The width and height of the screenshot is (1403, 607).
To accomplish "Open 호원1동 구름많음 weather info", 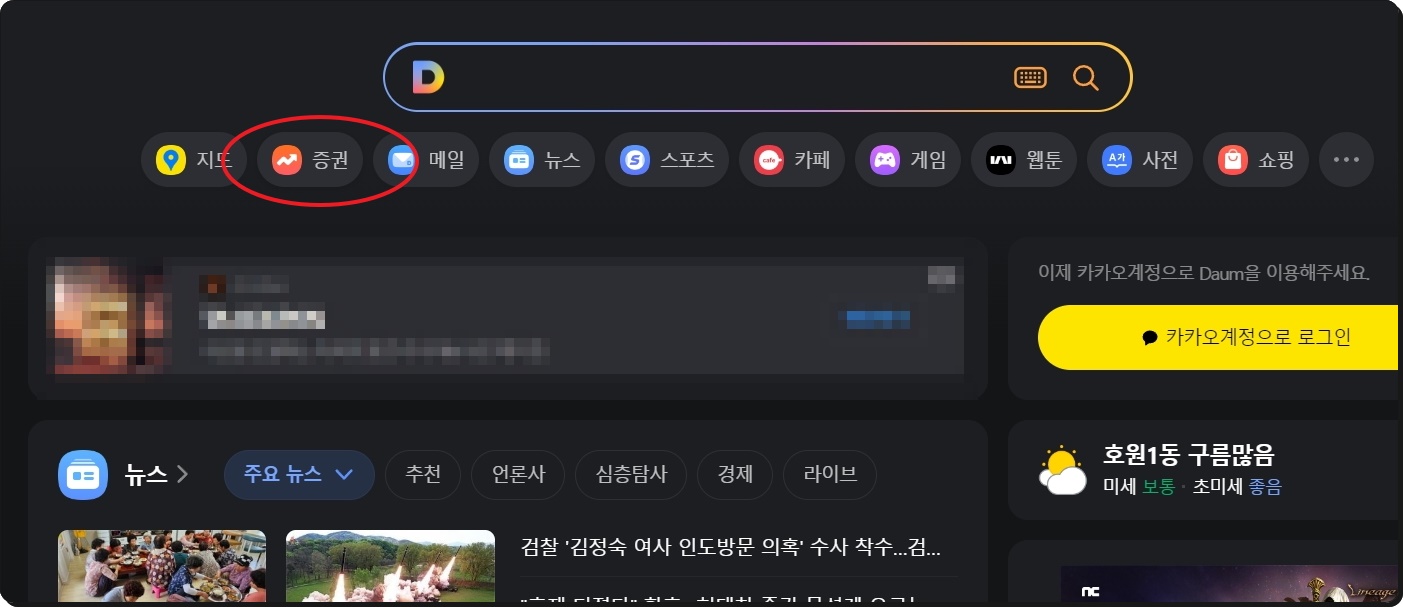I will pyautogui.click(x=1188, y=456).
